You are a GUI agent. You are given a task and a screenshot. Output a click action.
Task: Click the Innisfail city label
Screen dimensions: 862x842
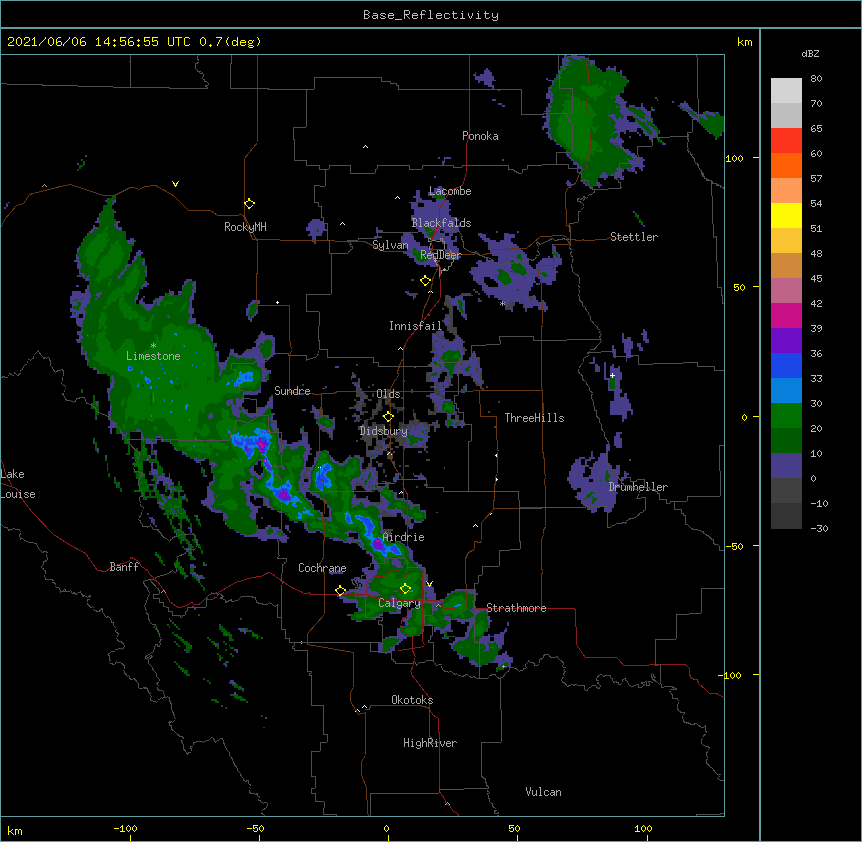[415, 326]
